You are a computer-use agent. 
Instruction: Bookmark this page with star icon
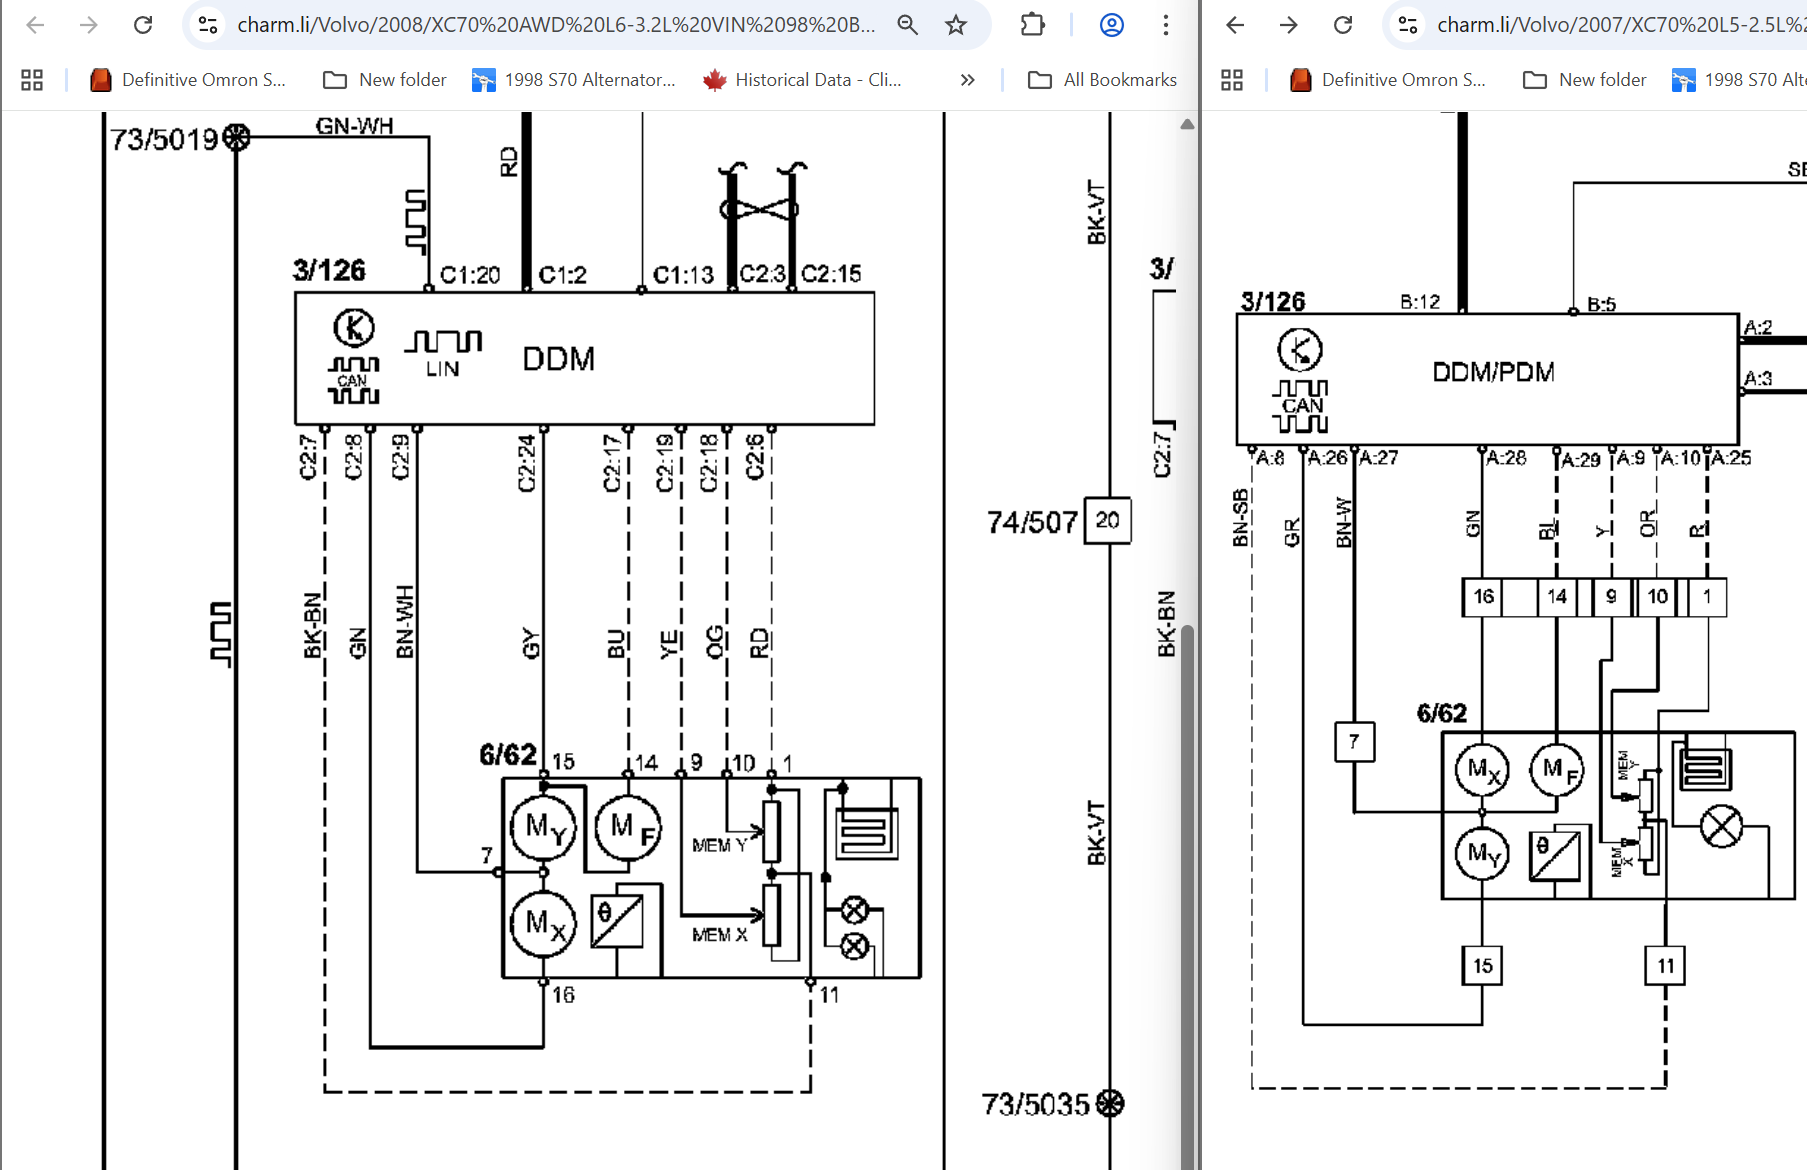pyautogui.click(x=956, y=25)
